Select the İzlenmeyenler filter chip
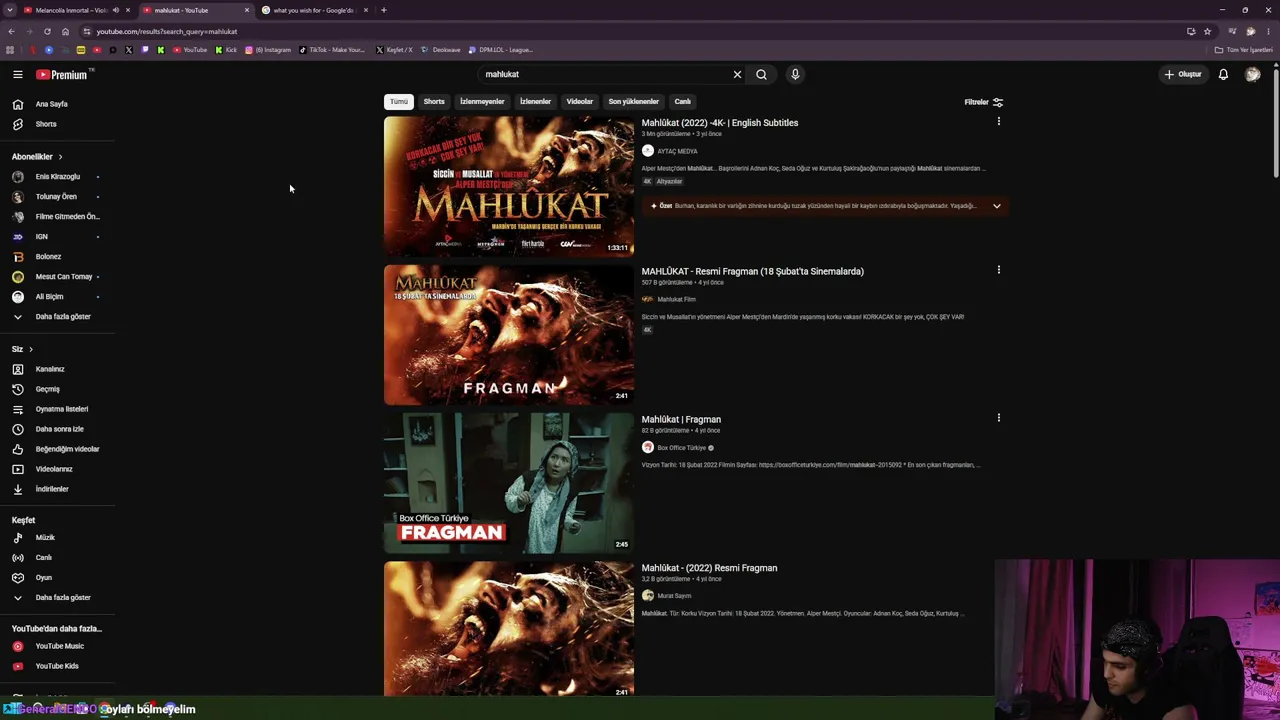Viewport: 1280px width, 720px height. coord(482,102)
